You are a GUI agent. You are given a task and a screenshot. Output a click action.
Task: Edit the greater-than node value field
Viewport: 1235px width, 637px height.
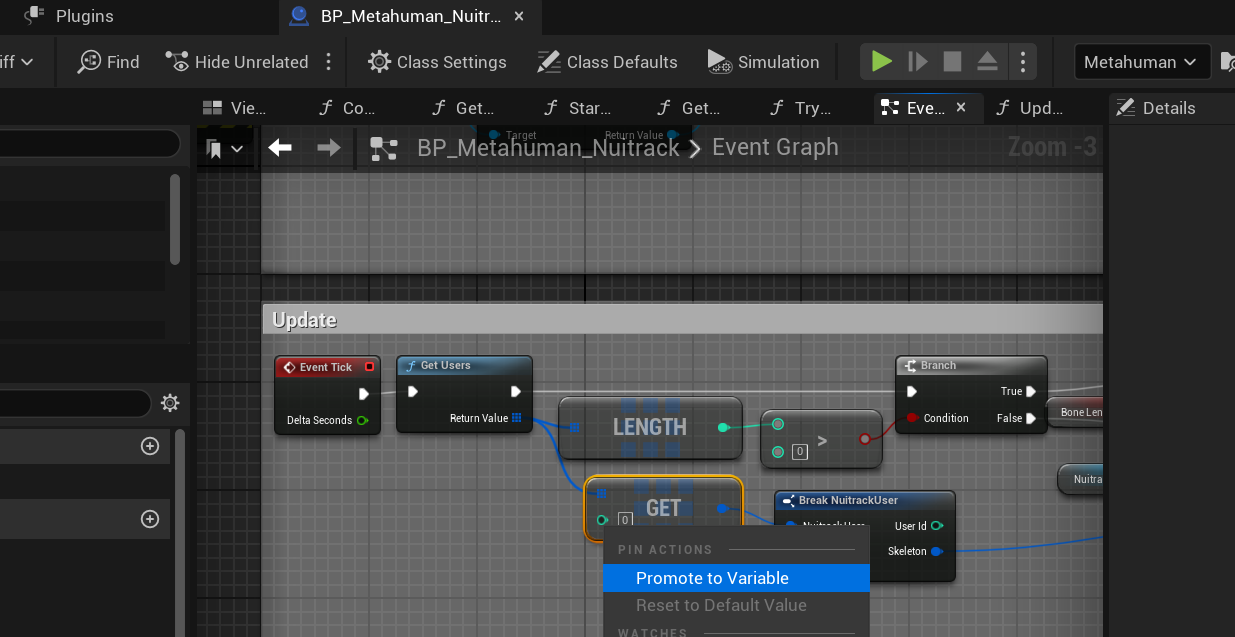click(x=800, y=452)
